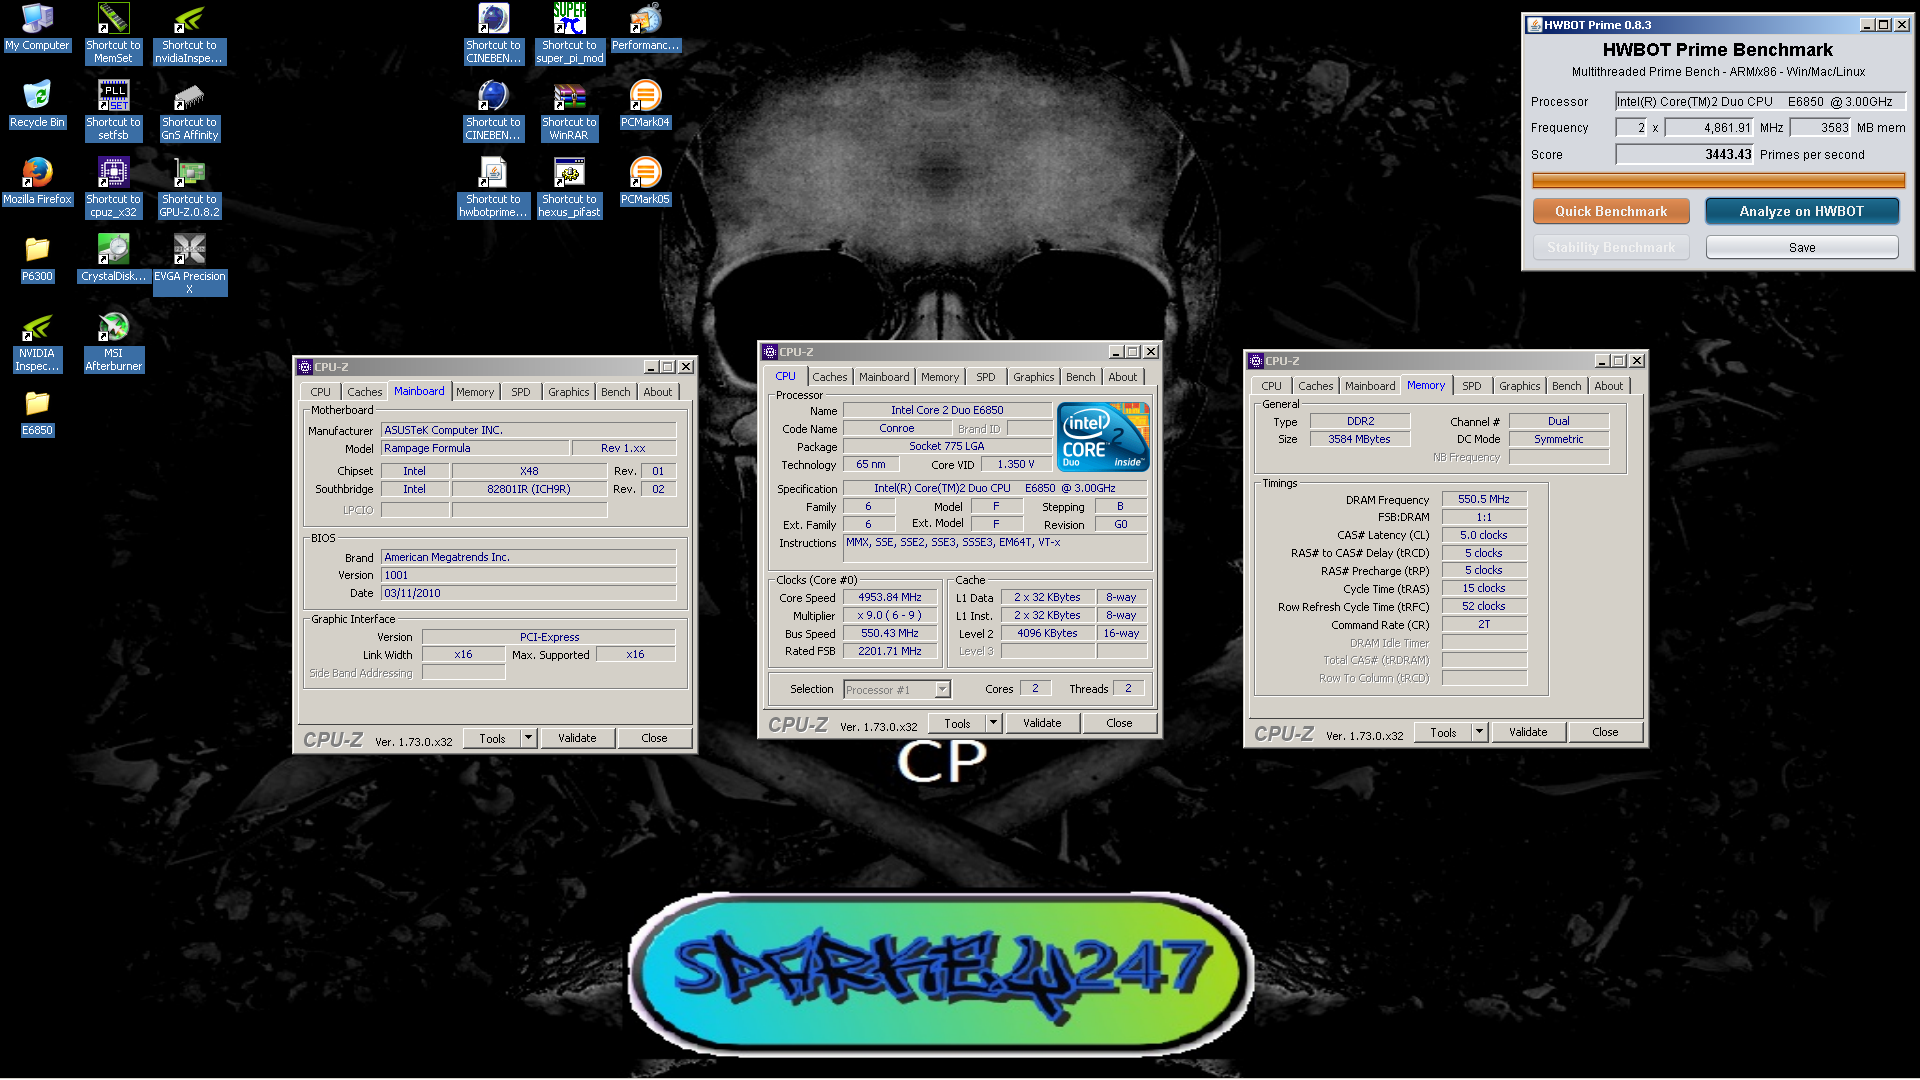Click the Processor field in HWBOT Prime
This screenshot has height=1080, width=1920.
click(x=1760, y=101)
